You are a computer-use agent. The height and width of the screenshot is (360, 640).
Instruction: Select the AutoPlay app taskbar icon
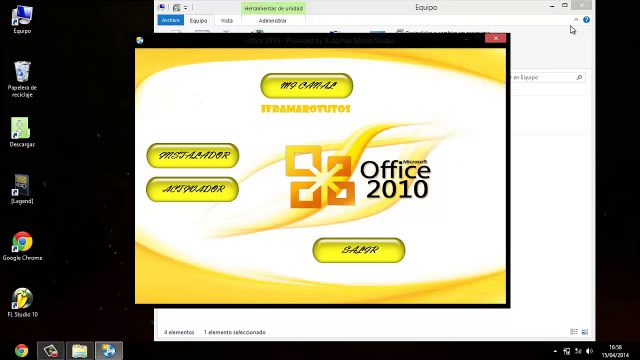click(x=109, y=351)
